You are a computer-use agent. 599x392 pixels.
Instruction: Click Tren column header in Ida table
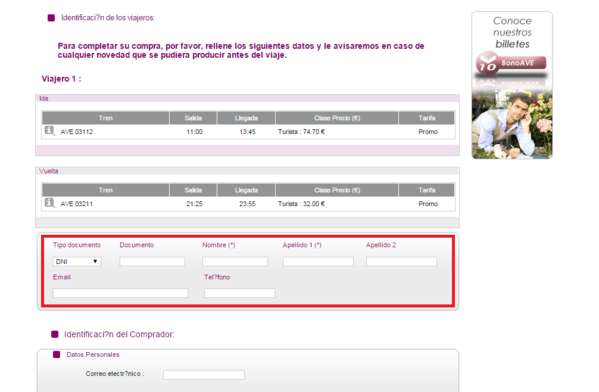(105, 118)
